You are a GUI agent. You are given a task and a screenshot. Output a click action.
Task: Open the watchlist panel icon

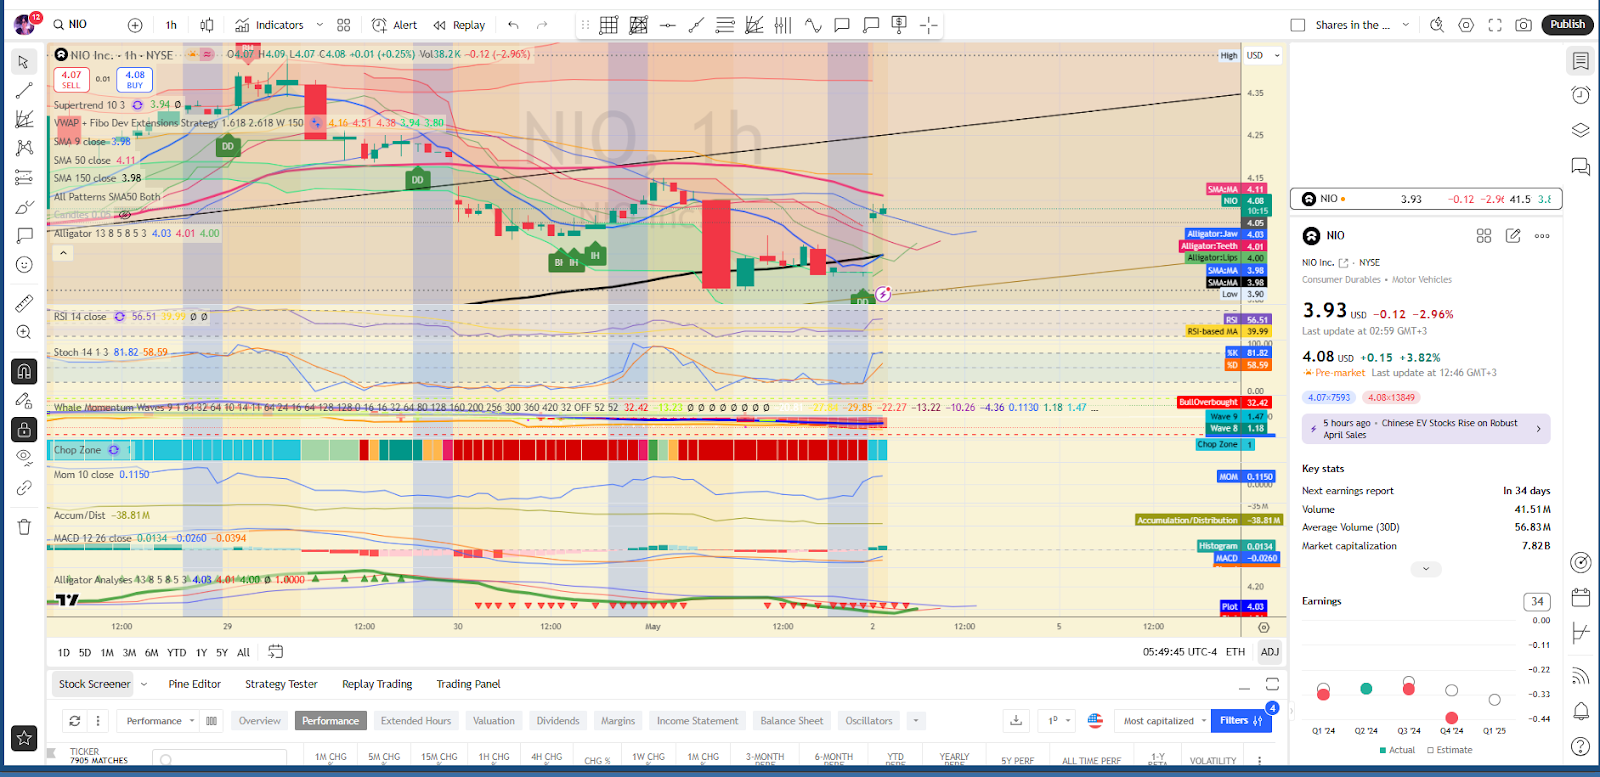click(x=1580, y=61)
